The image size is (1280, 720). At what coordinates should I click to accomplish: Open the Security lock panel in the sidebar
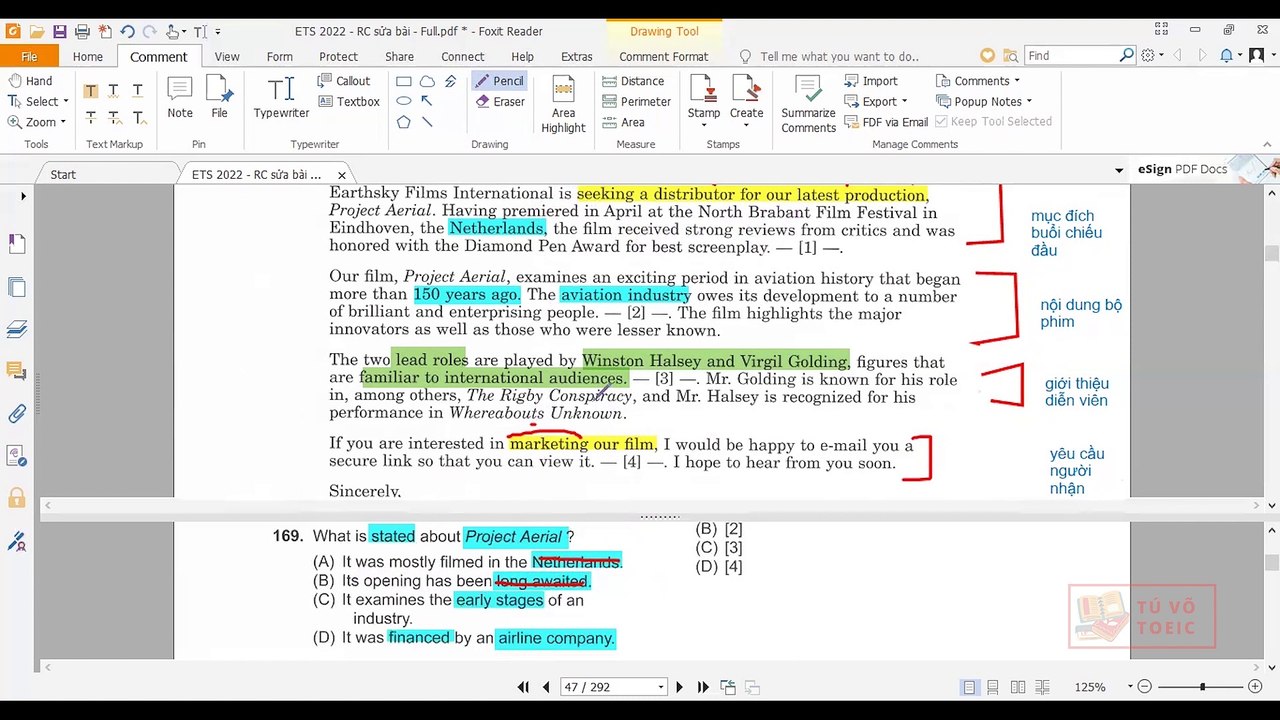pyautogui.click(x=17, y=497)
